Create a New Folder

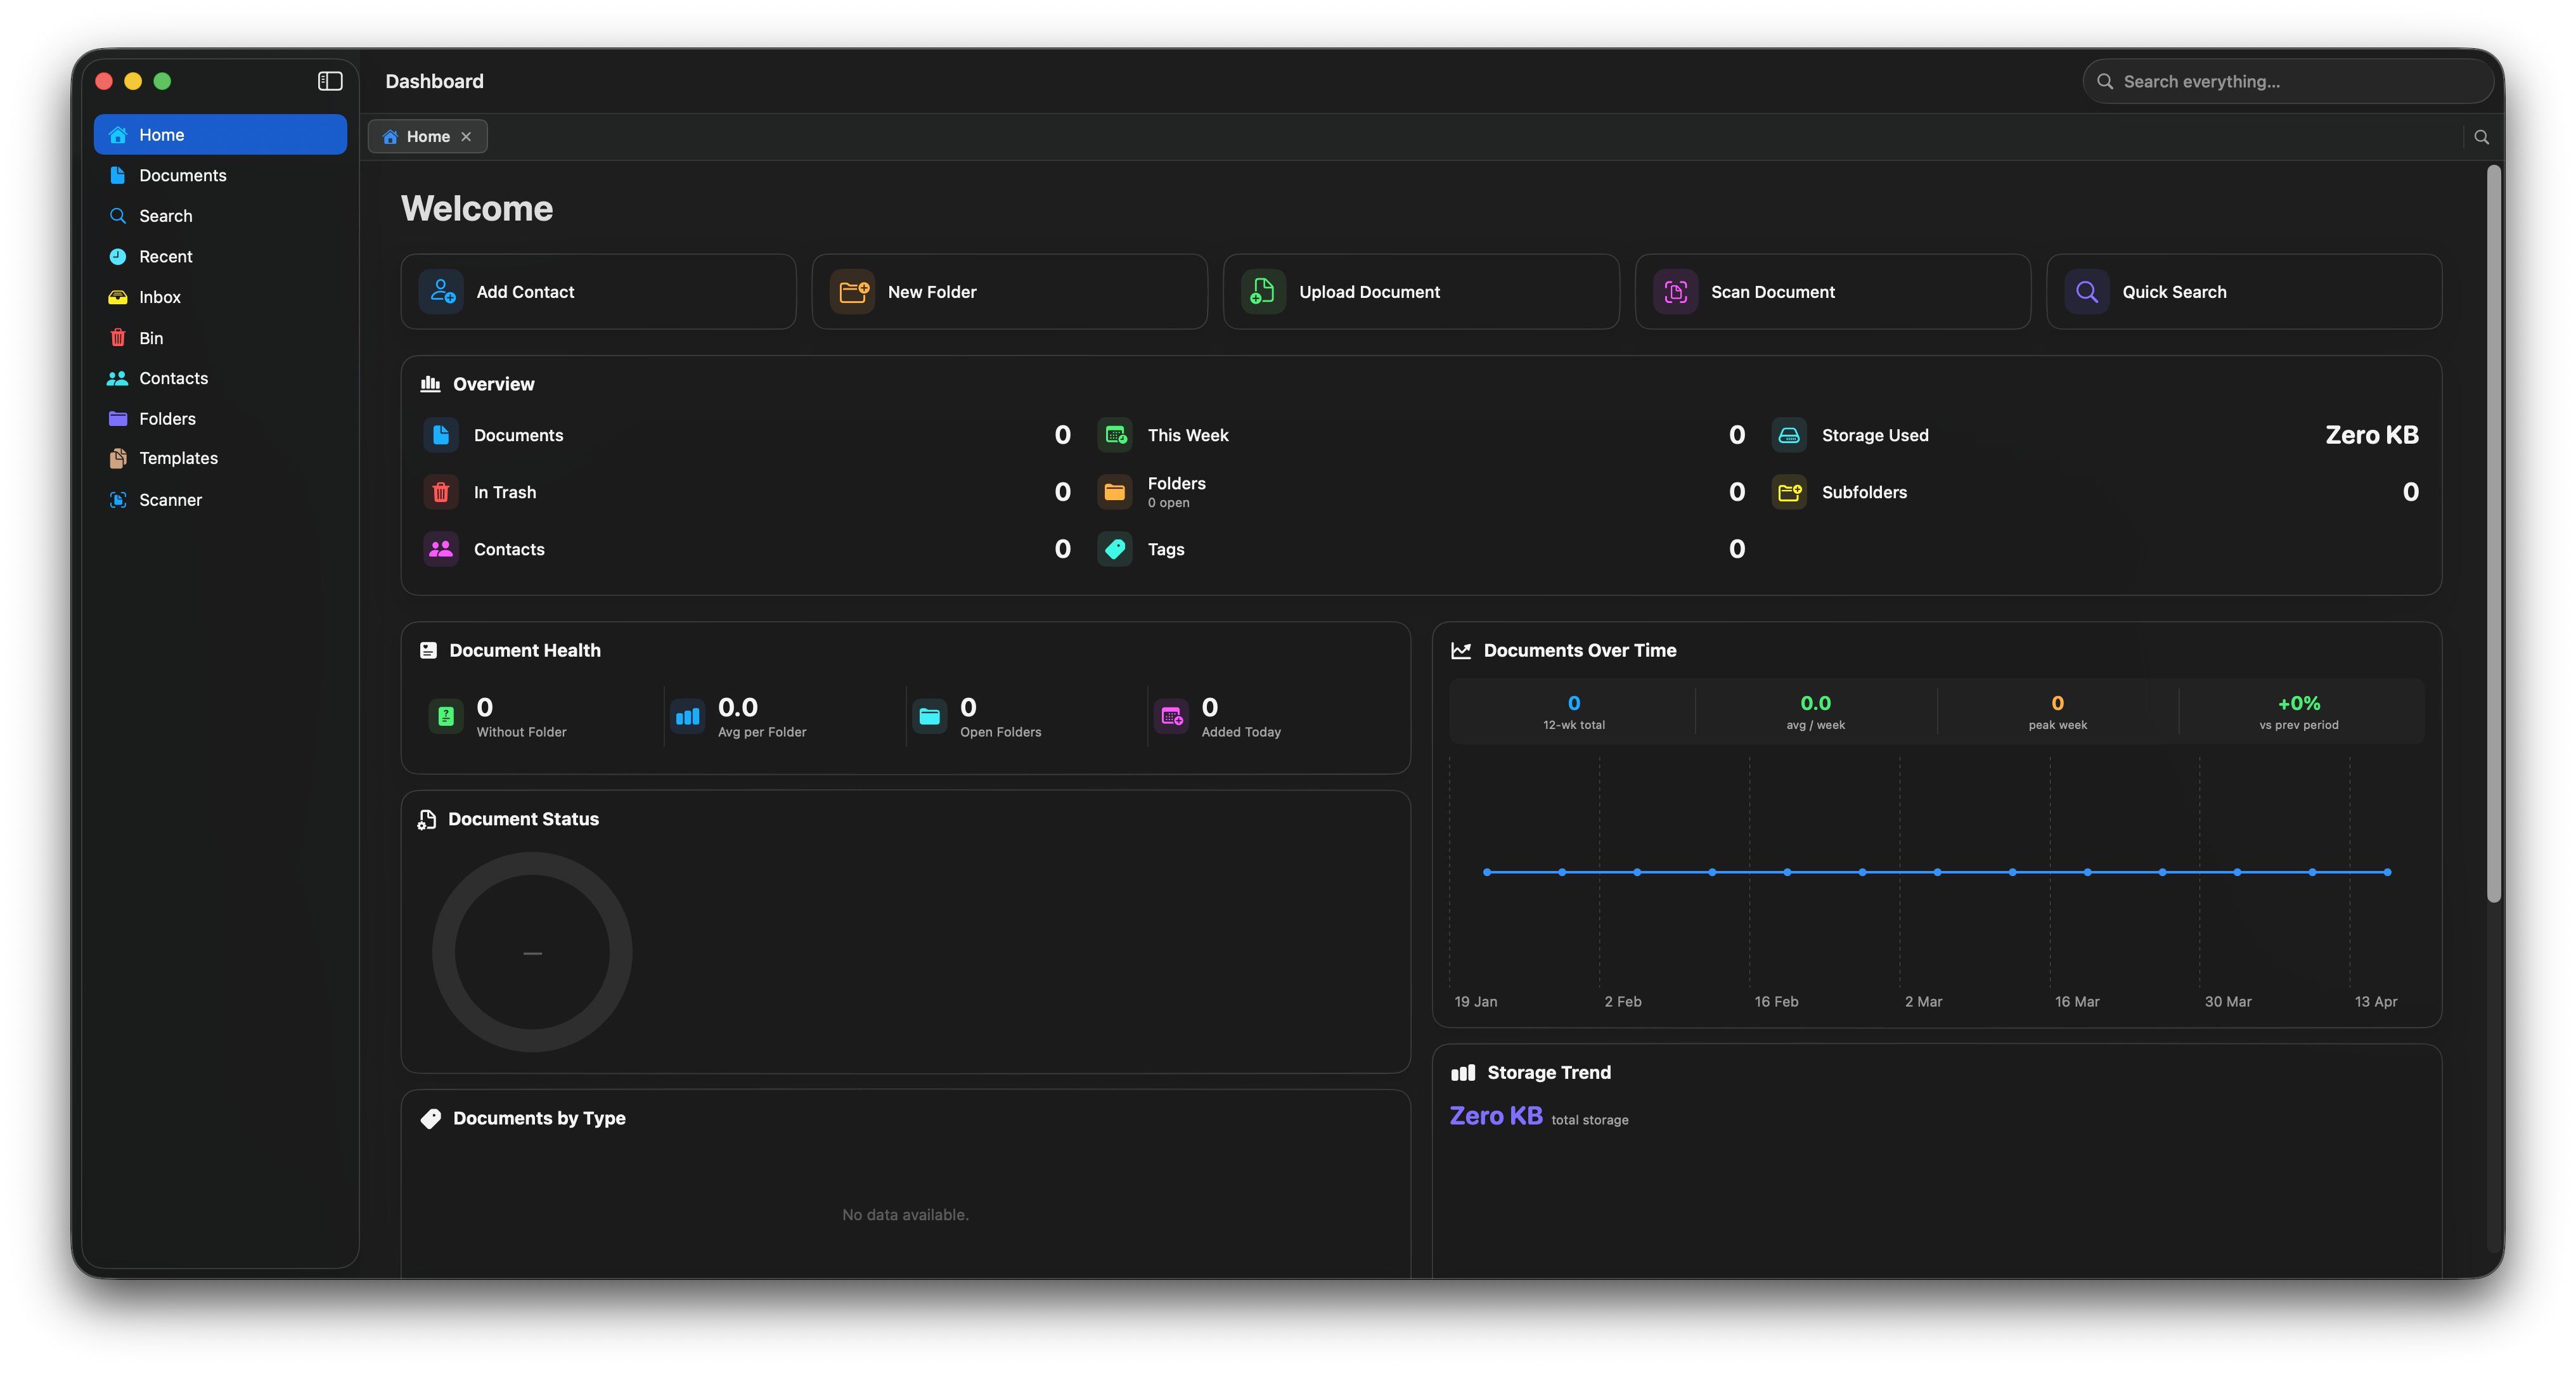pos(1009,291)
